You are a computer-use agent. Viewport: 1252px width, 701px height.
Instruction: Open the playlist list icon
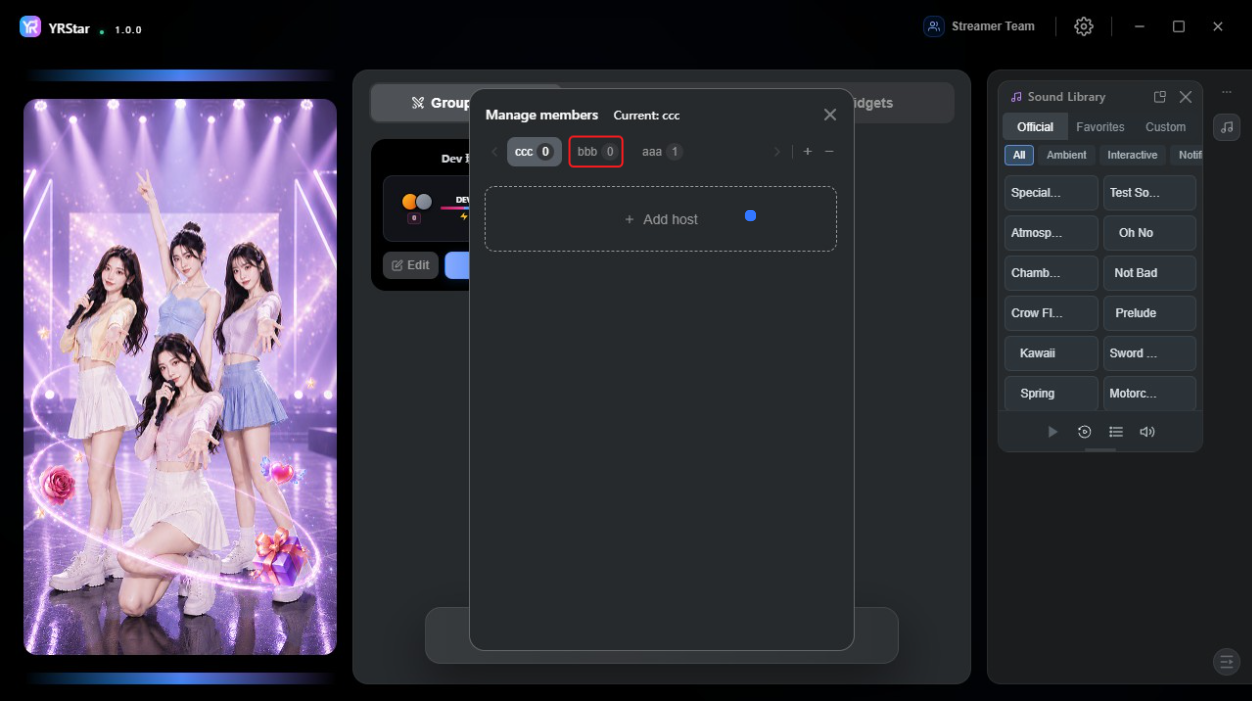(1116, 432)
